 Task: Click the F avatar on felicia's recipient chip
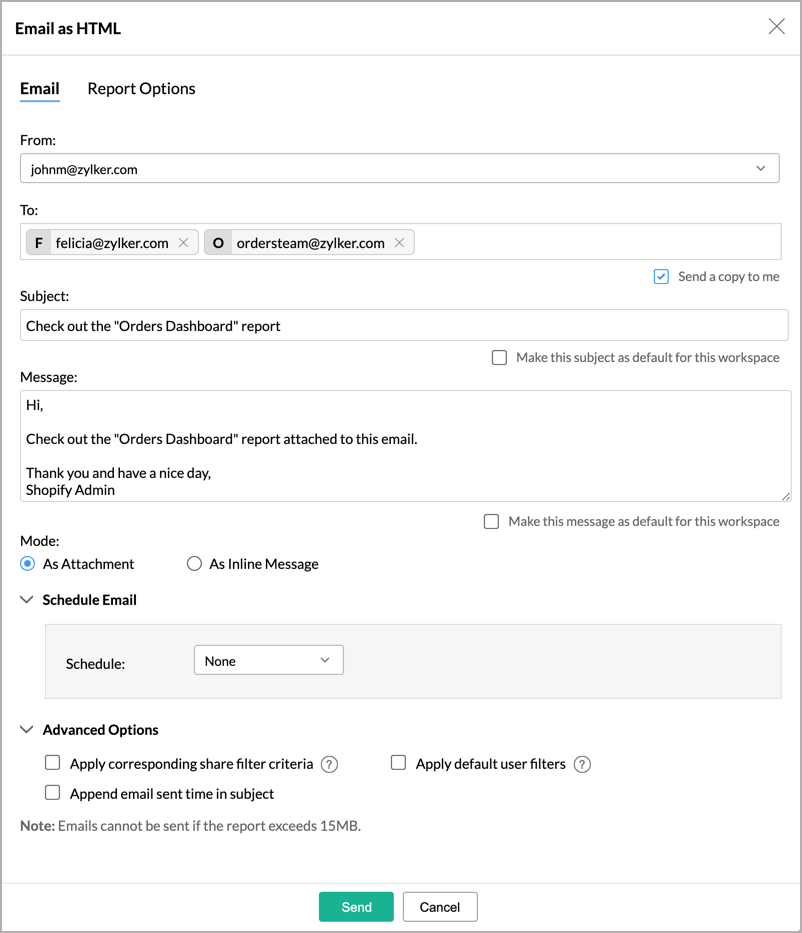(38, 242)
